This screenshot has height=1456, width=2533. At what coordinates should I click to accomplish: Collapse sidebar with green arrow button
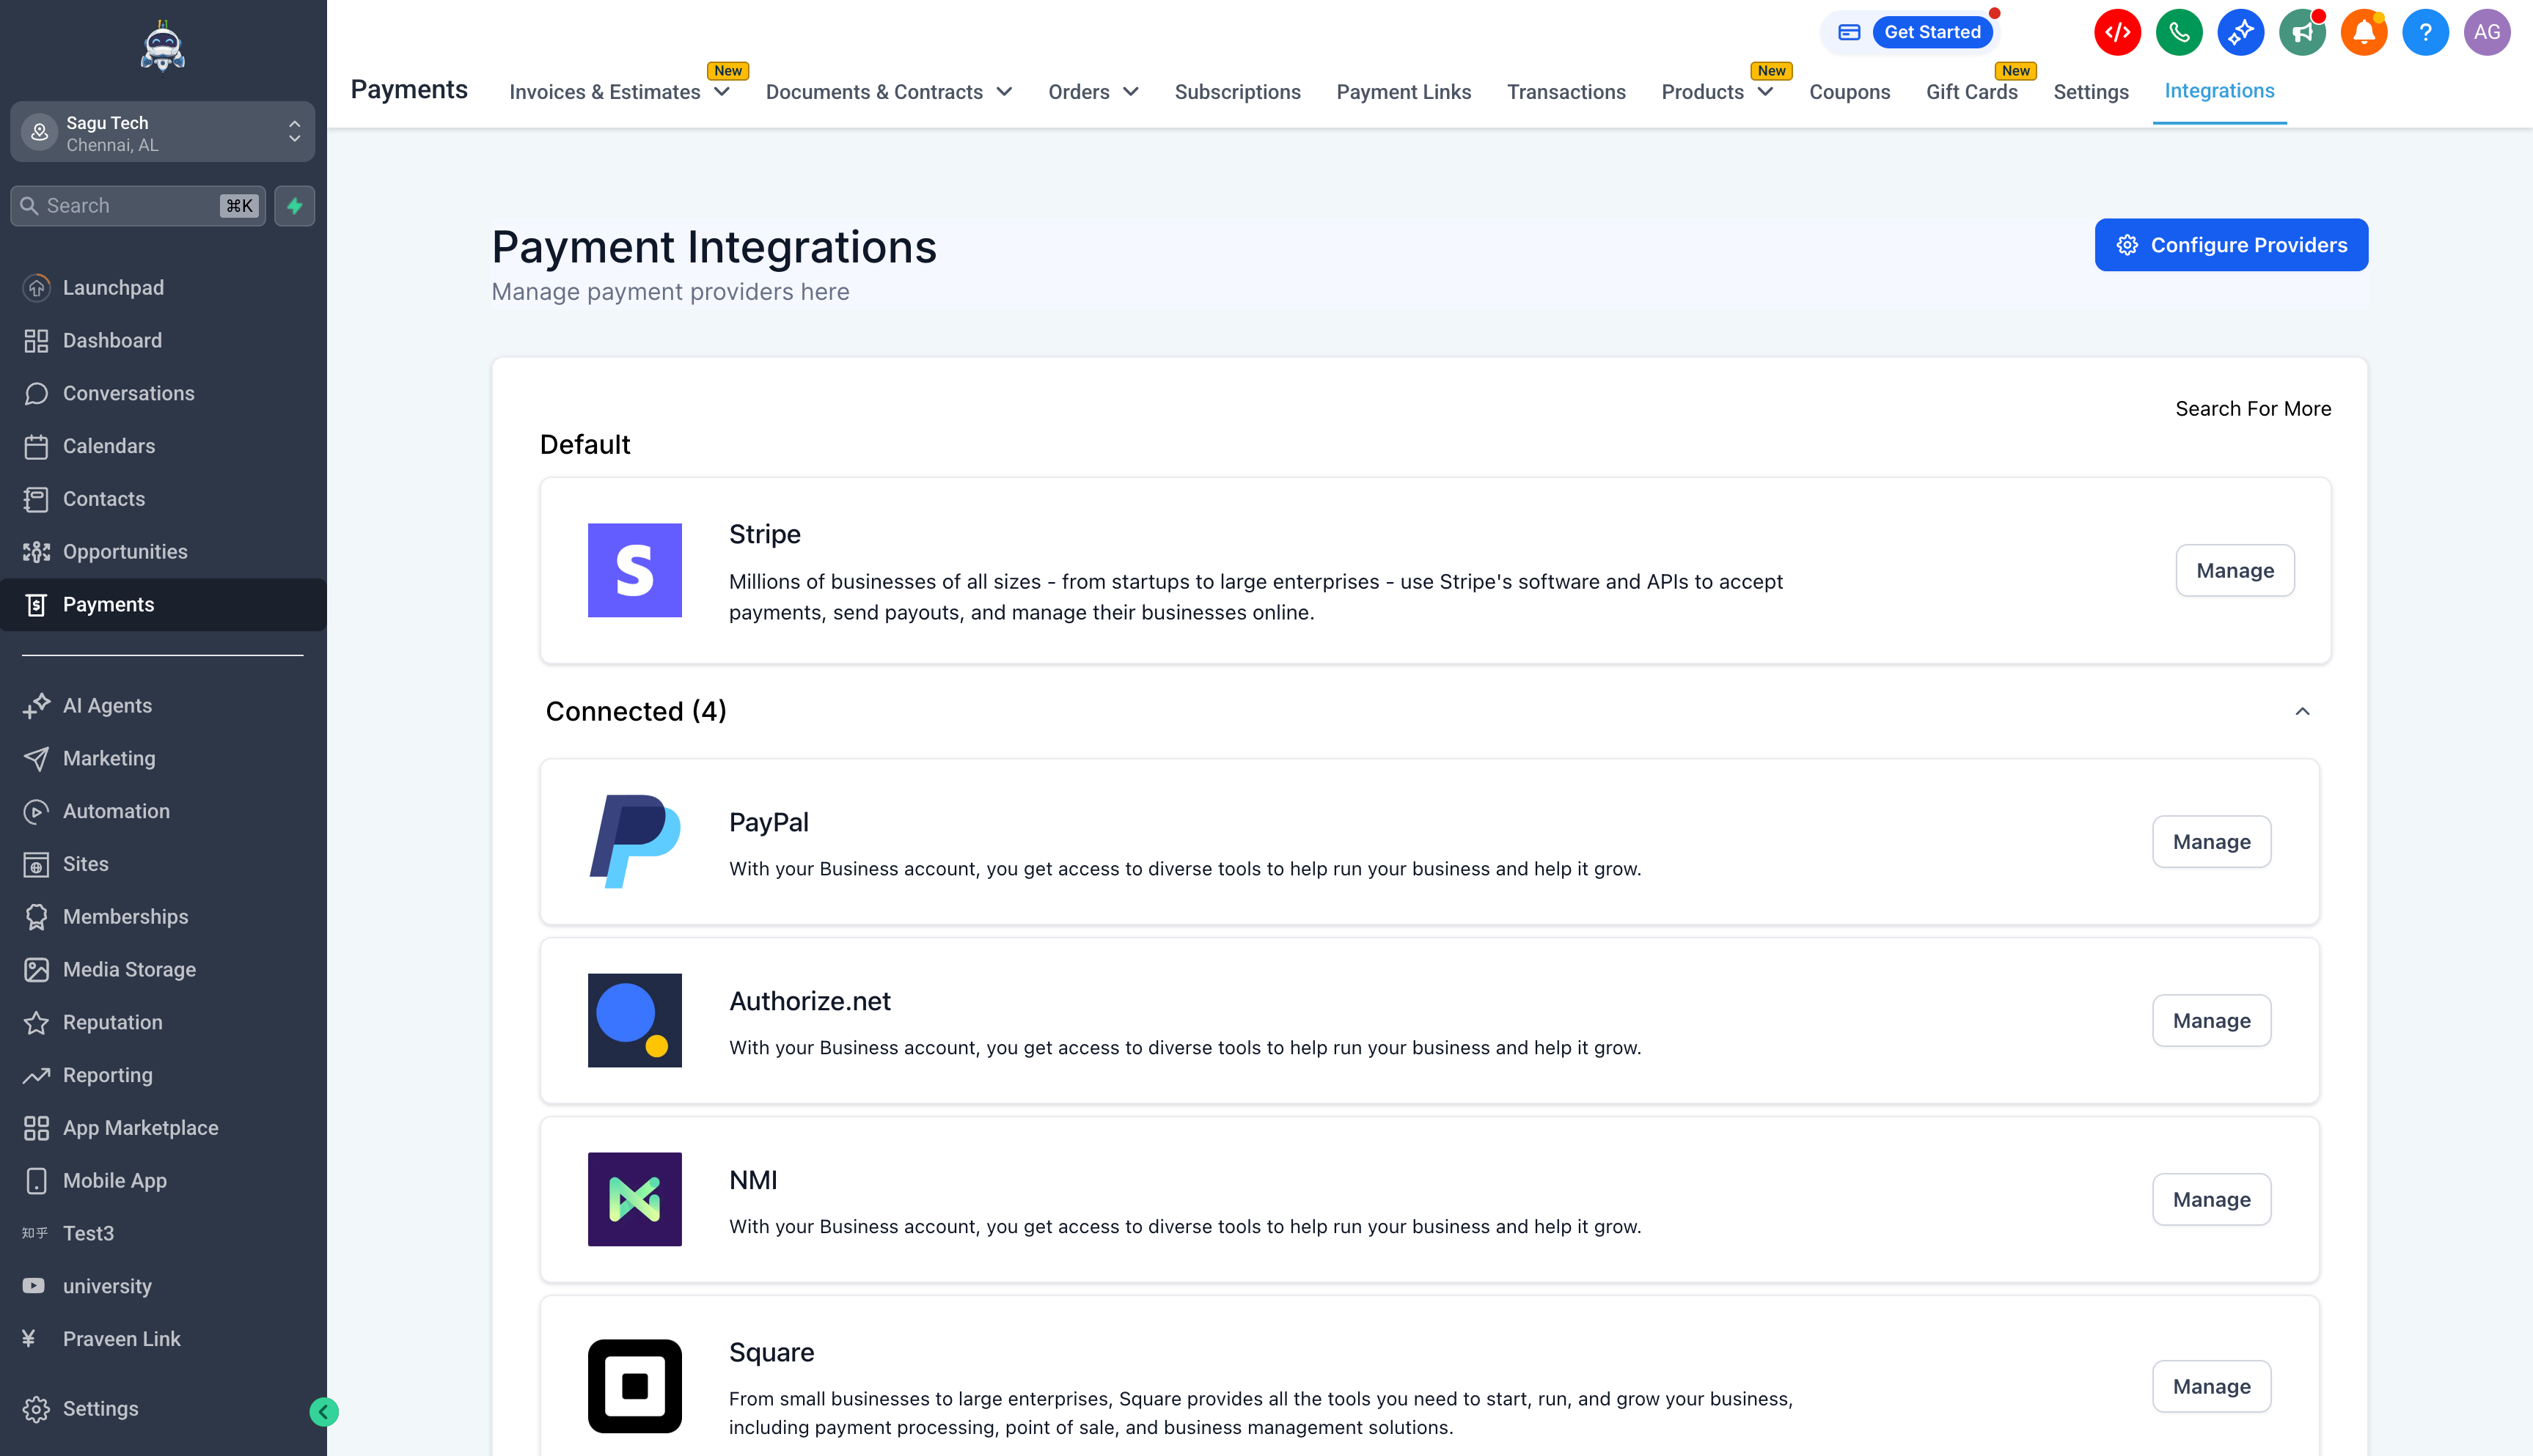coord(324,1411)
